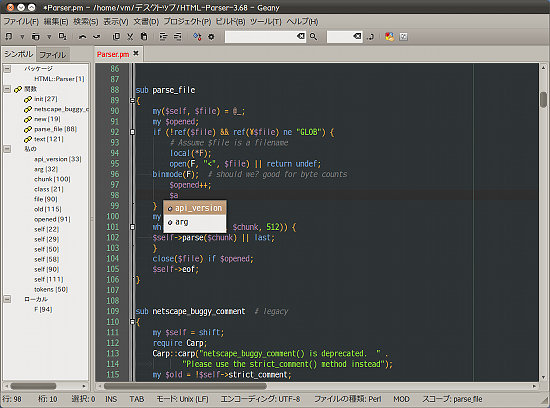The height and width of the screenshot is (408, 550).
Task: Click the editor vertical scrollbar thumb
Action: (543, 100)
